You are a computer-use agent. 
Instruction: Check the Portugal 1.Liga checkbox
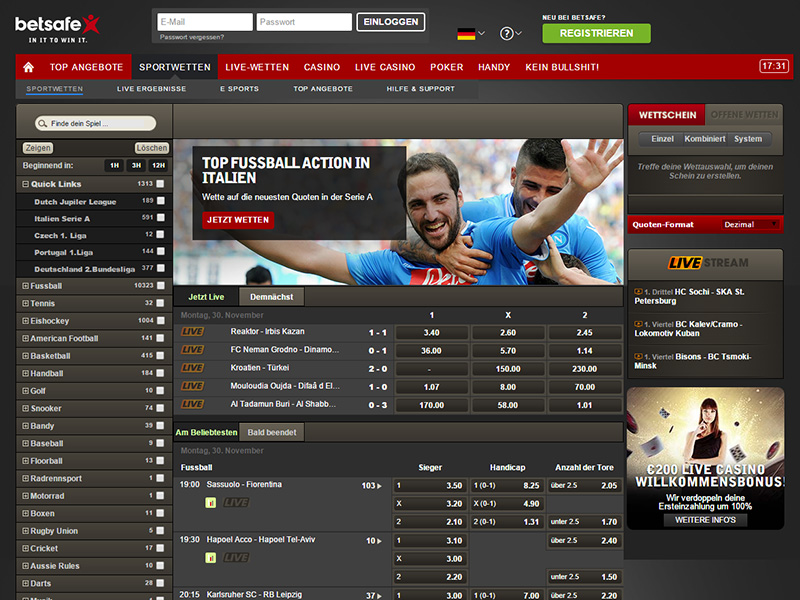(160, 252)
